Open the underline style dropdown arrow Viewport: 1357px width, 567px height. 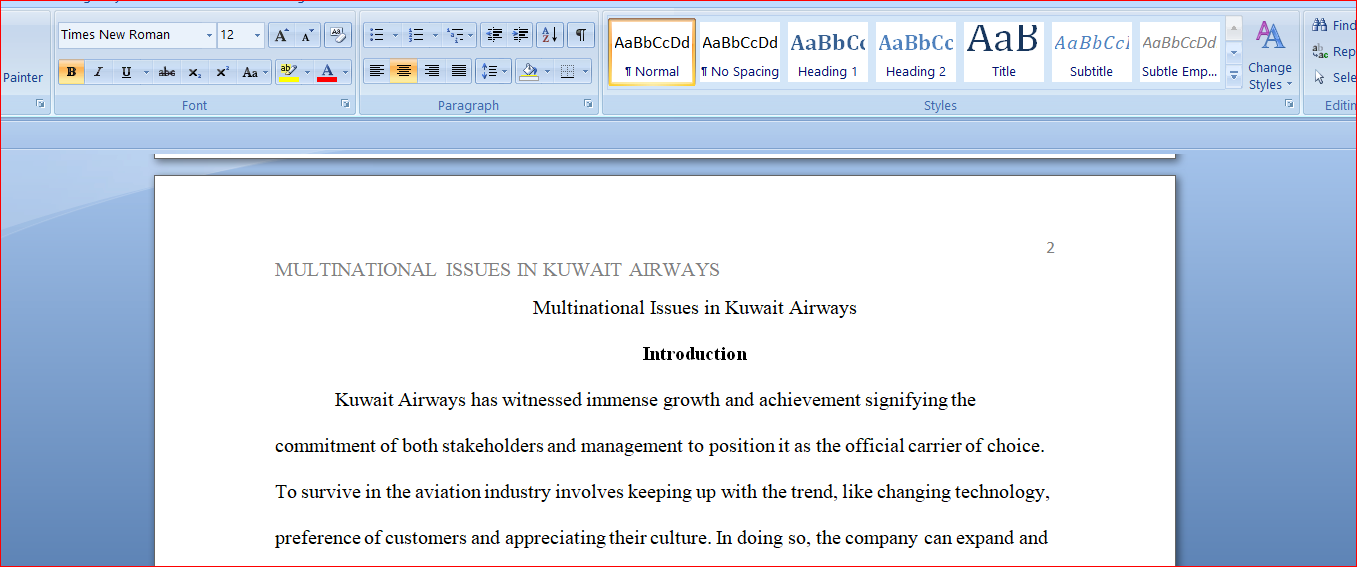146,72
